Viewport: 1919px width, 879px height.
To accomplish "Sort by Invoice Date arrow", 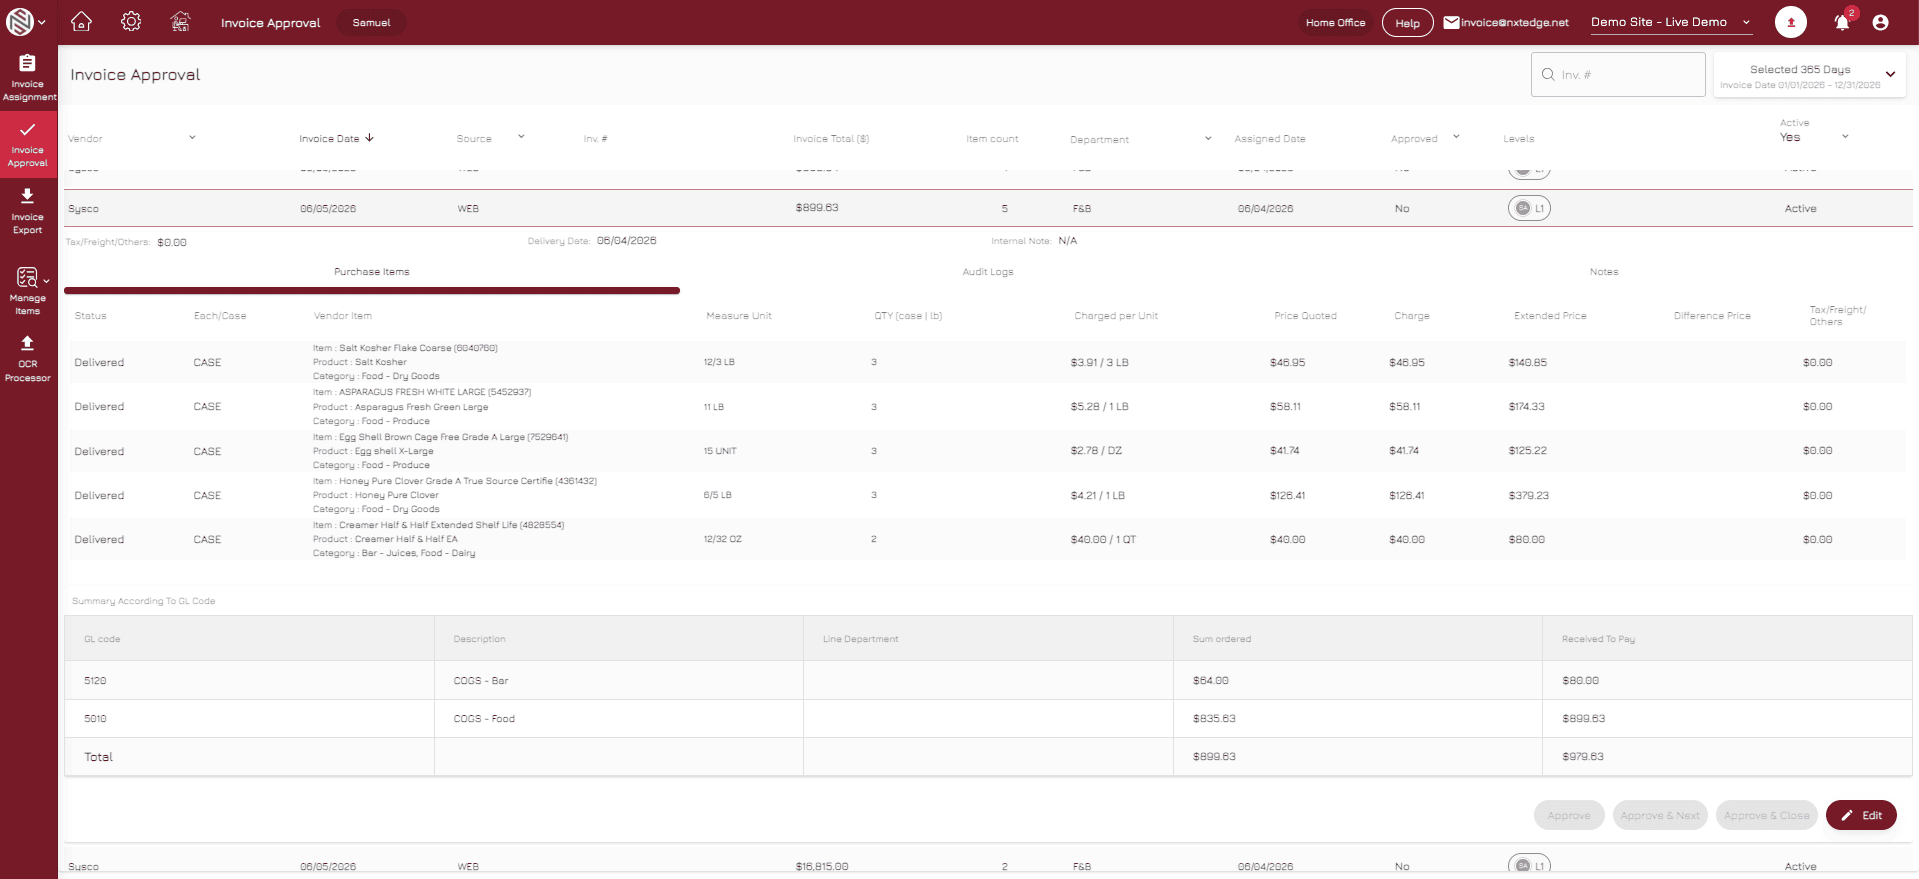I will 370,138.
